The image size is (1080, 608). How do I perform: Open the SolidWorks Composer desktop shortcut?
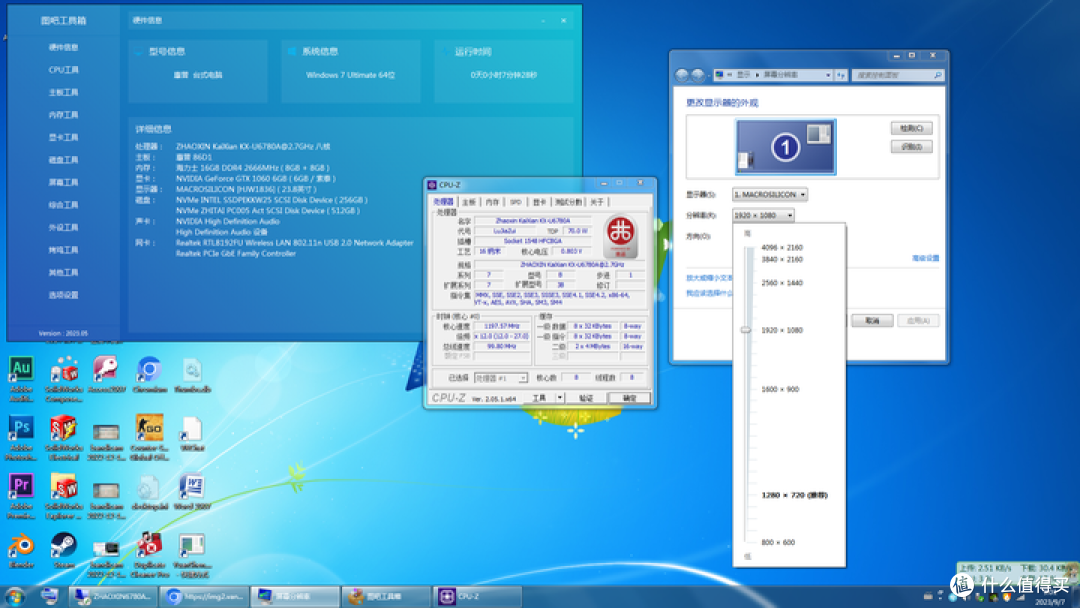coord(63,378)
